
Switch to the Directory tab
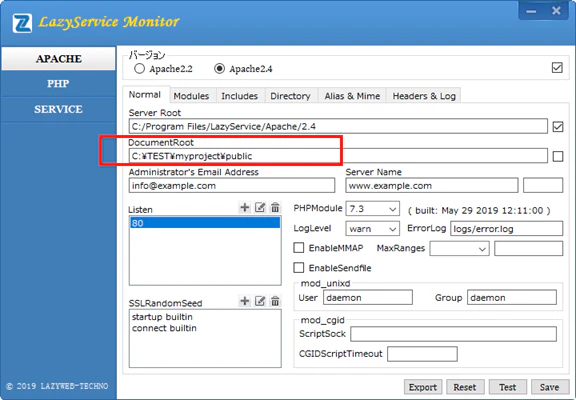click(x=290, y=96)
